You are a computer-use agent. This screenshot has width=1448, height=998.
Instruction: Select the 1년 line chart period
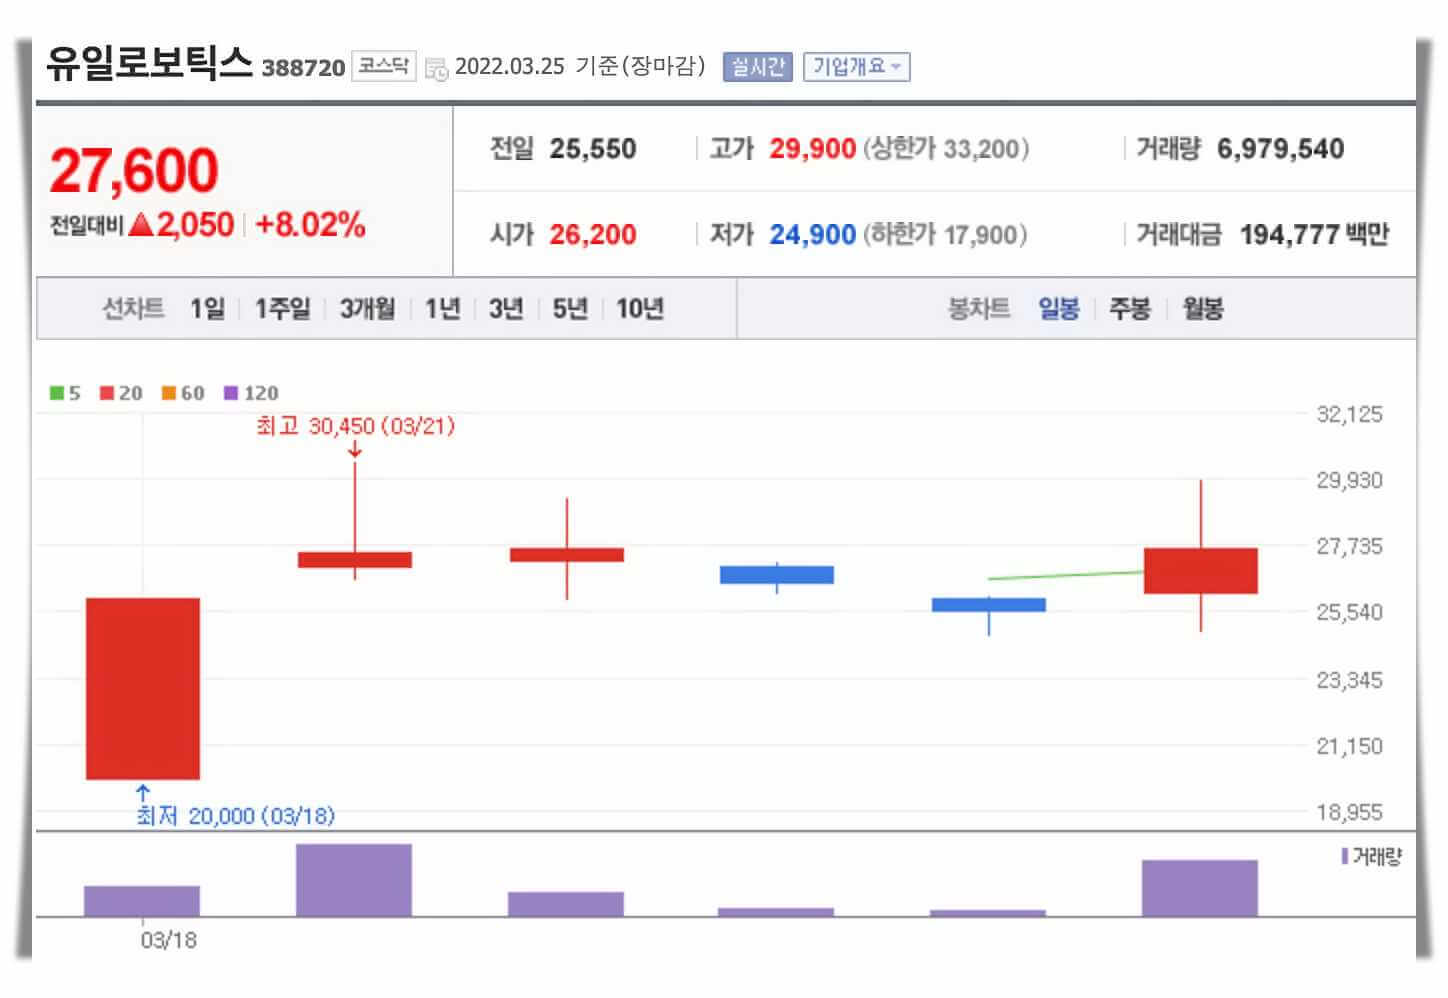[442, 308]
